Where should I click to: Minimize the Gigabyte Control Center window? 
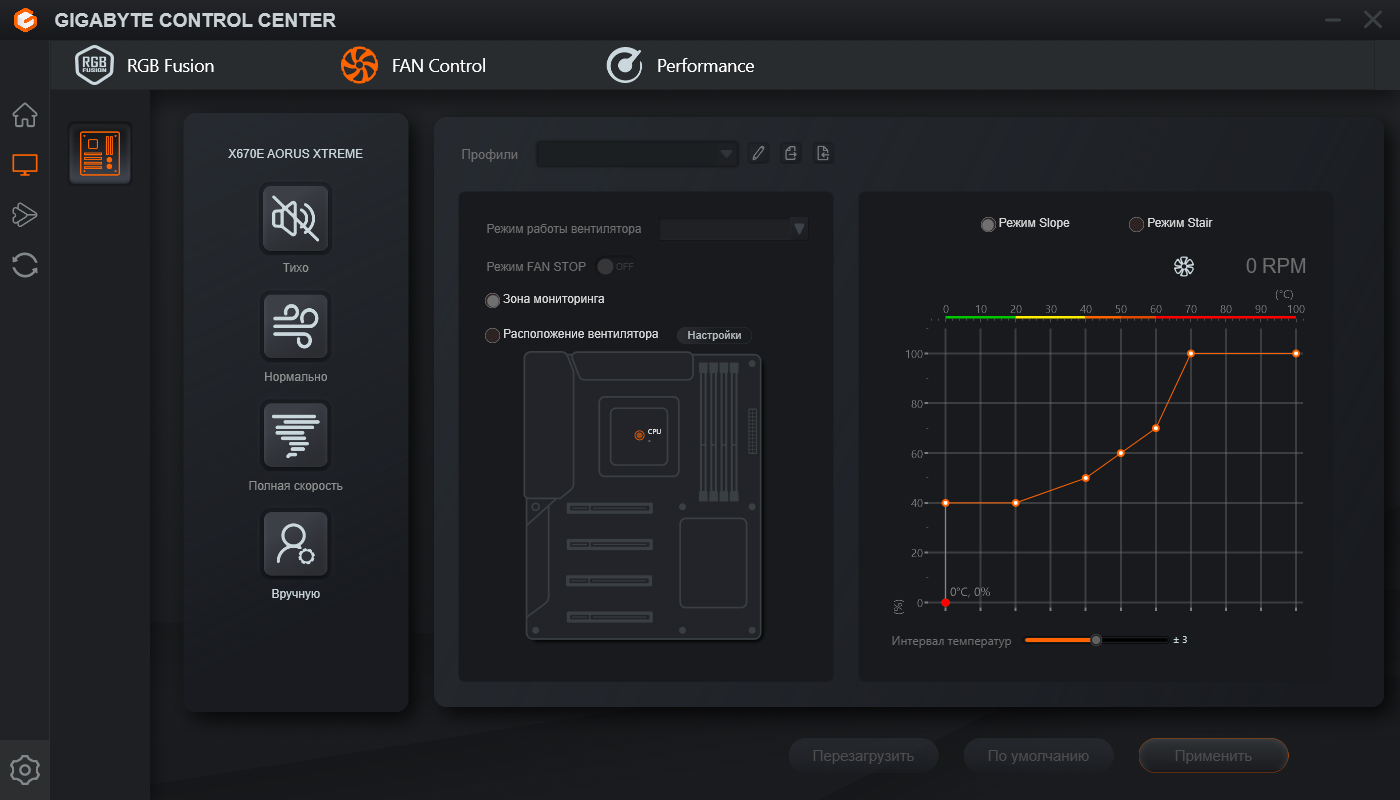tap(1333, 20)
